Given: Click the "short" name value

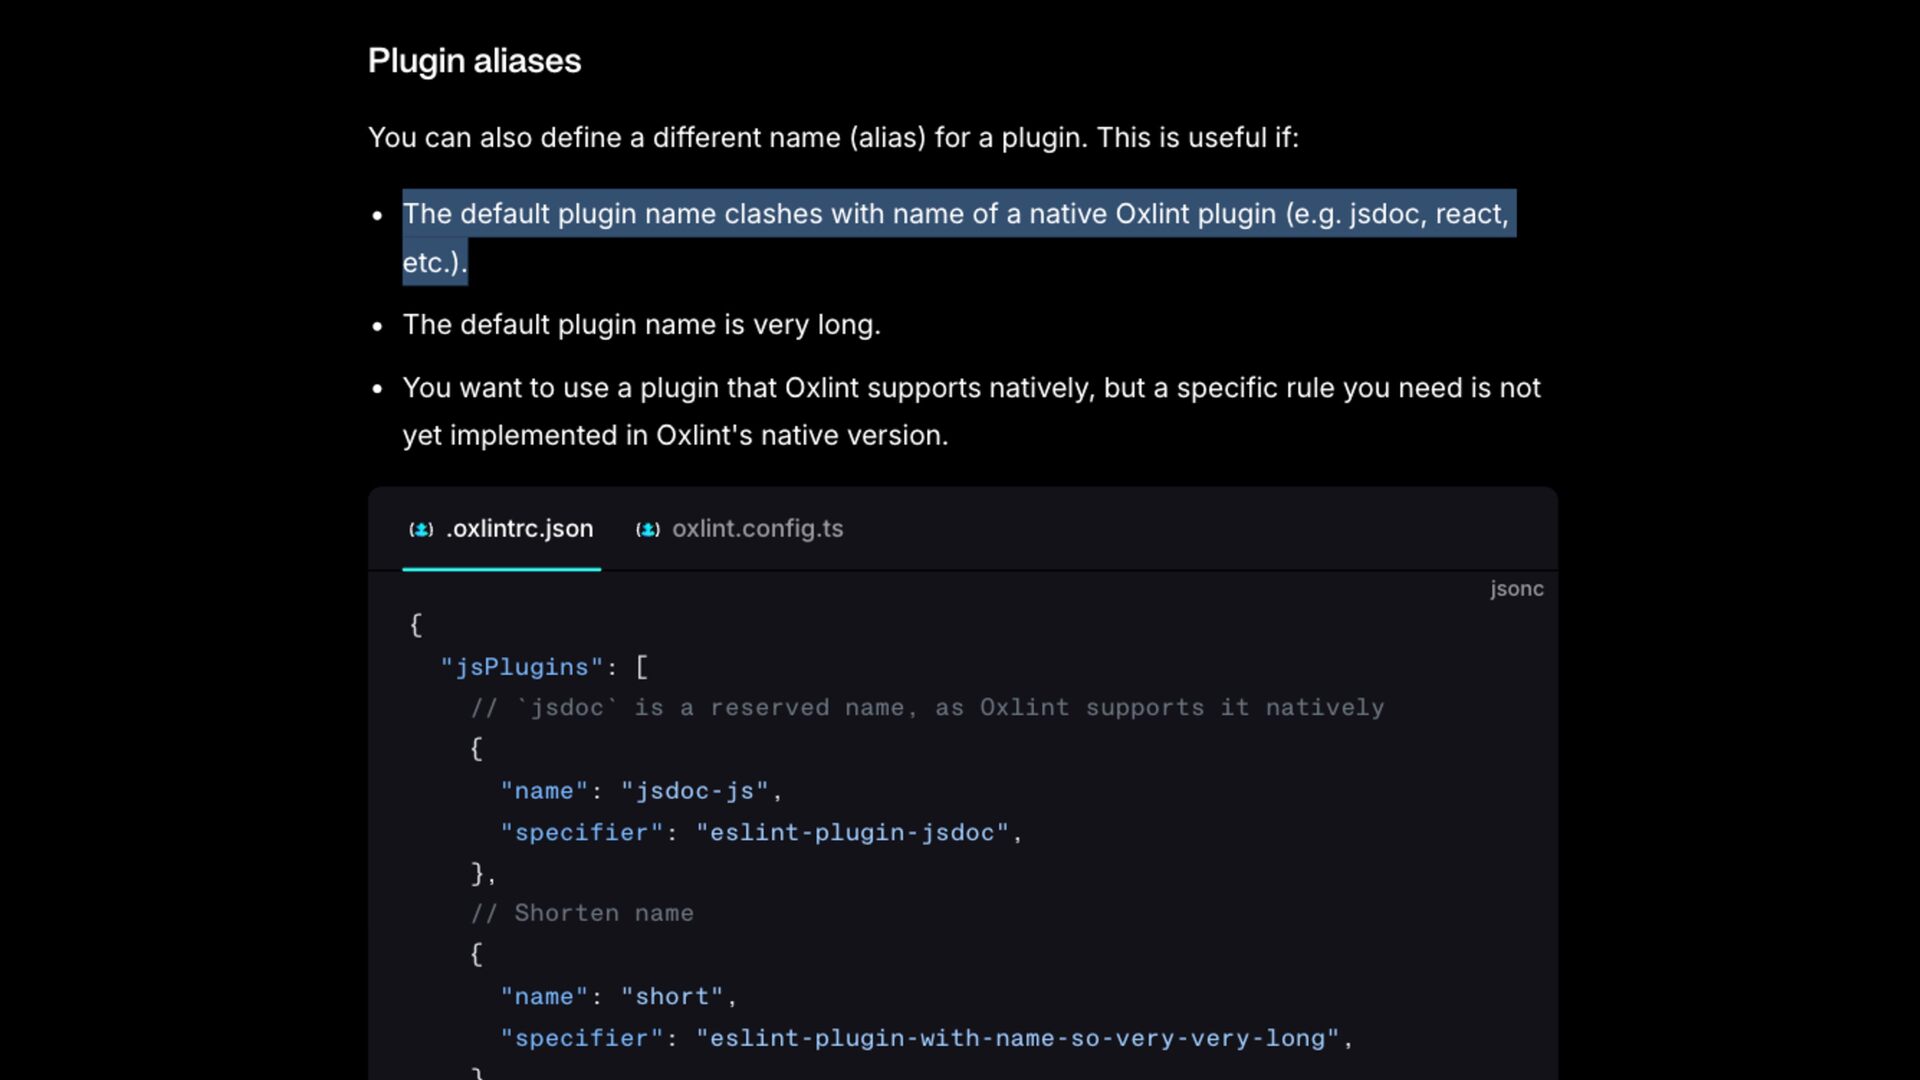Looking at the screenshot, I should [672, 997].
